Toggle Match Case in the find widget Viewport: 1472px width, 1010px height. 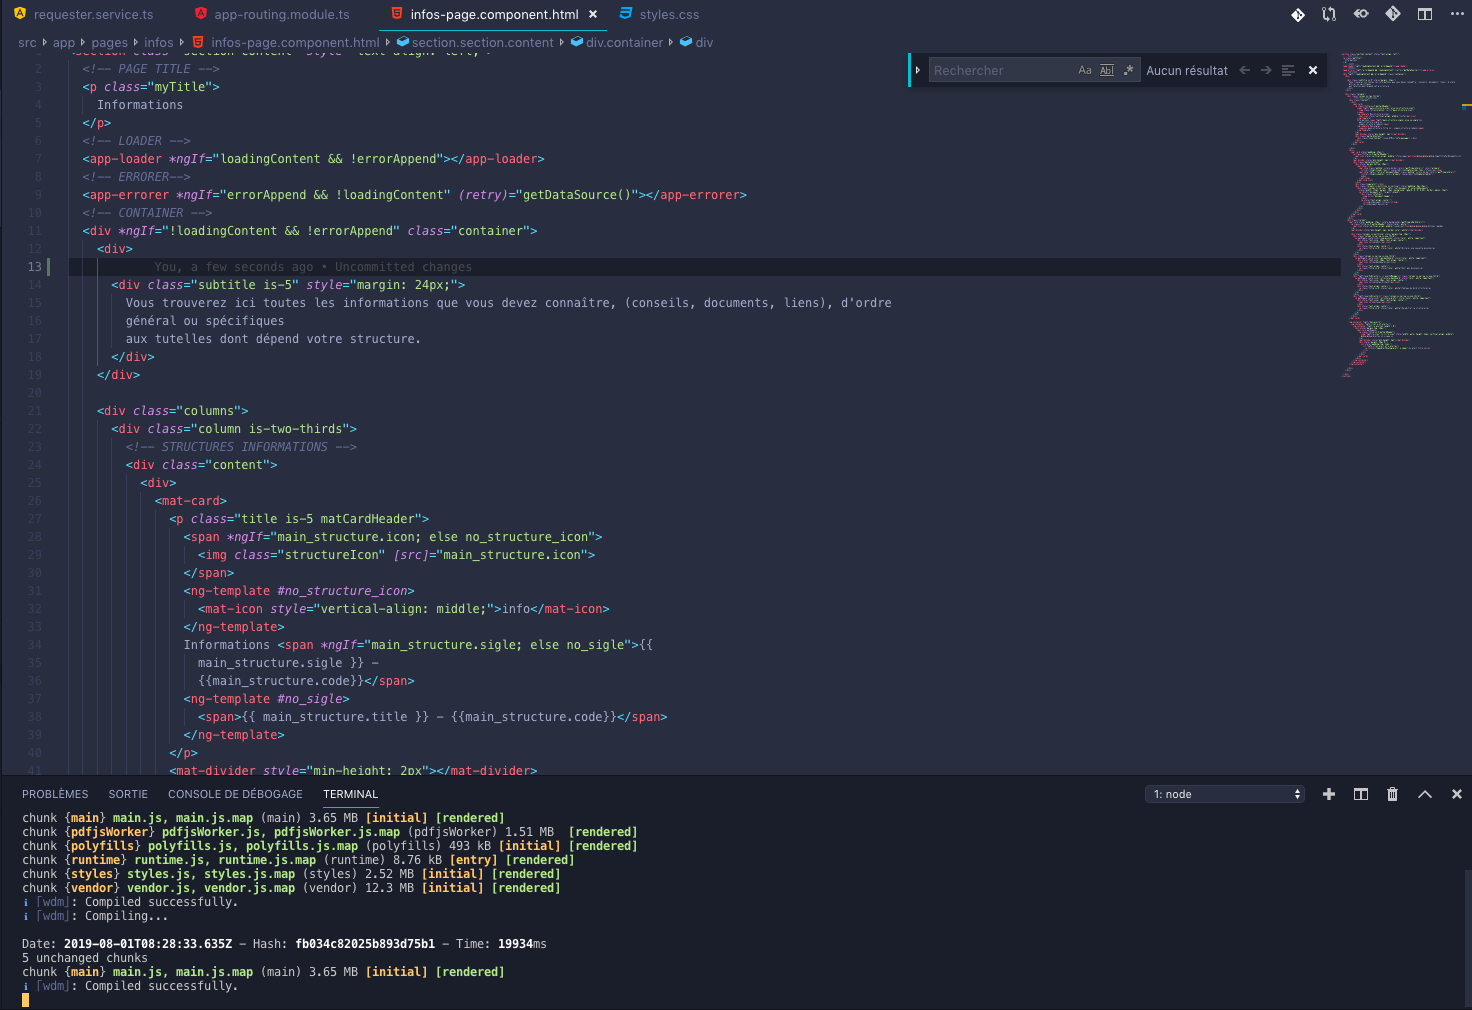pos(1085,70)
